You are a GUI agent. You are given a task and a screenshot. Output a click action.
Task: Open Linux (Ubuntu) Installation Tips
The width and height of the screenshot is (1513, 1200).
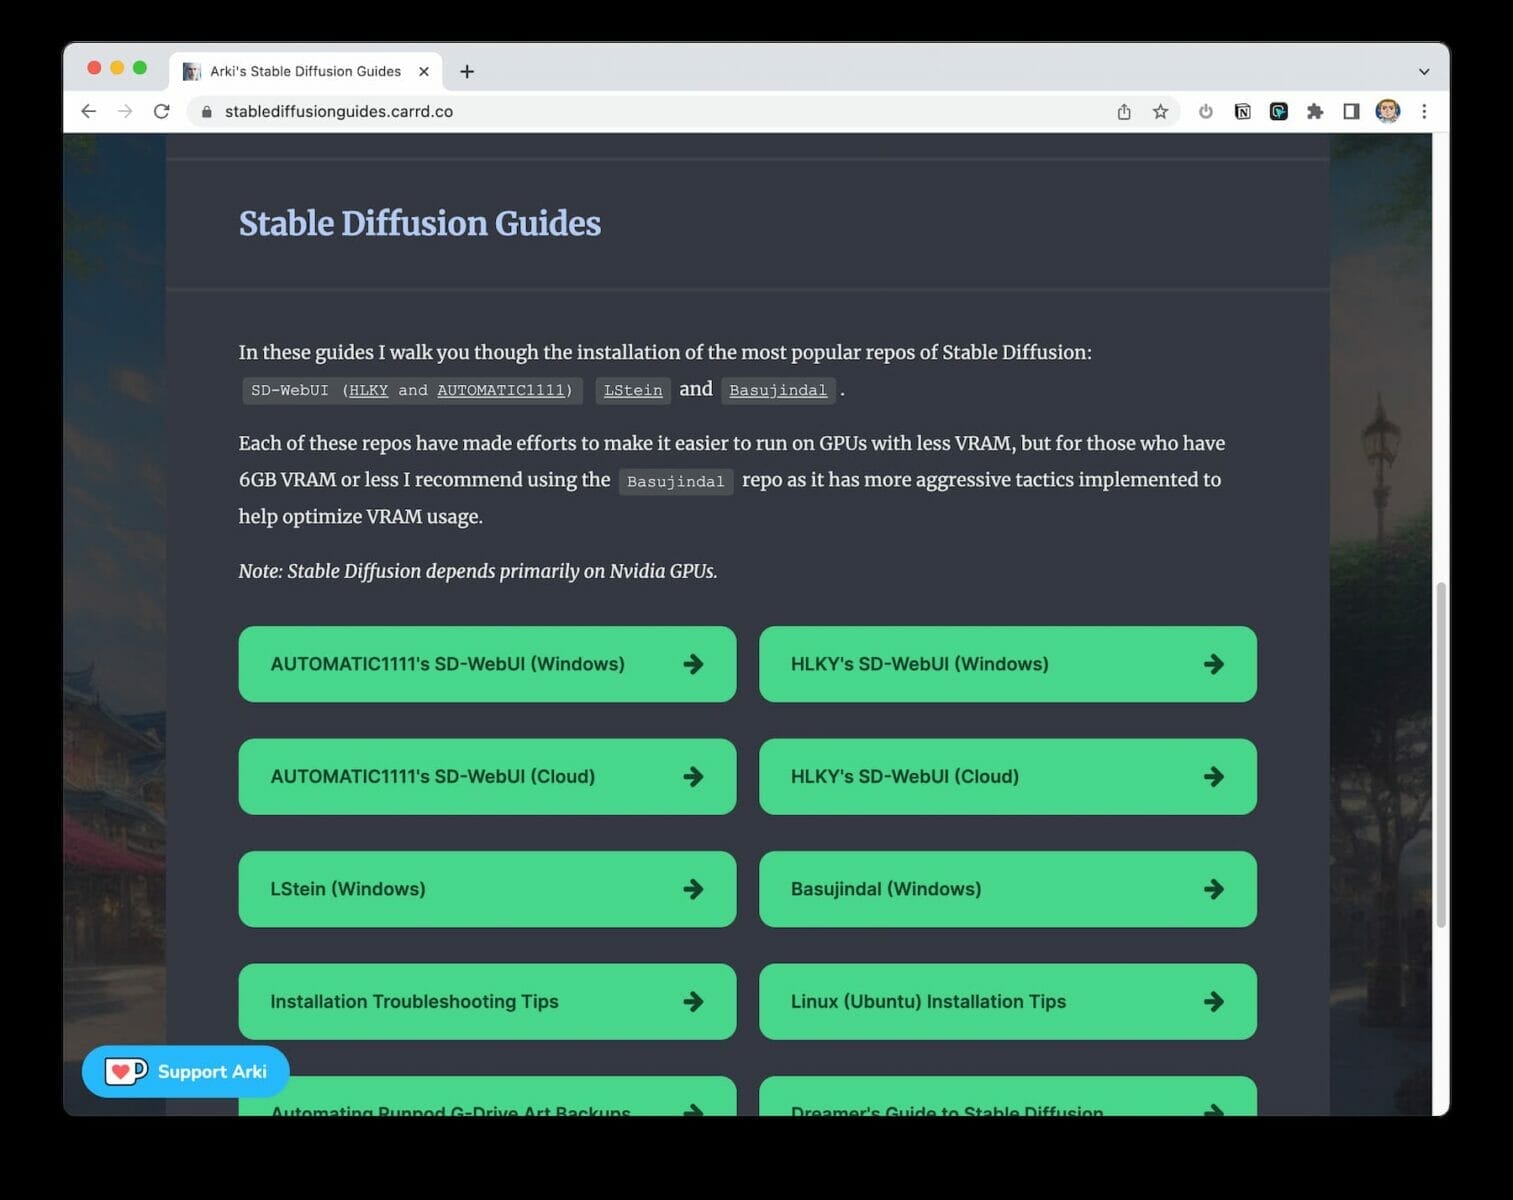pos(1008,1001)
